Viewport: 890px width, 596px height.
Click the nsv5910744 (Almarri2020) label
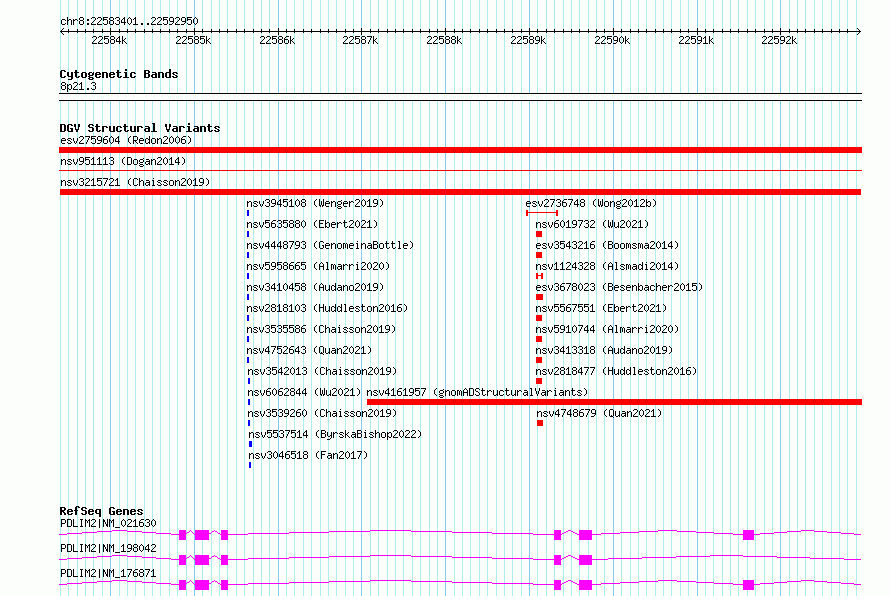coord(607,329)
